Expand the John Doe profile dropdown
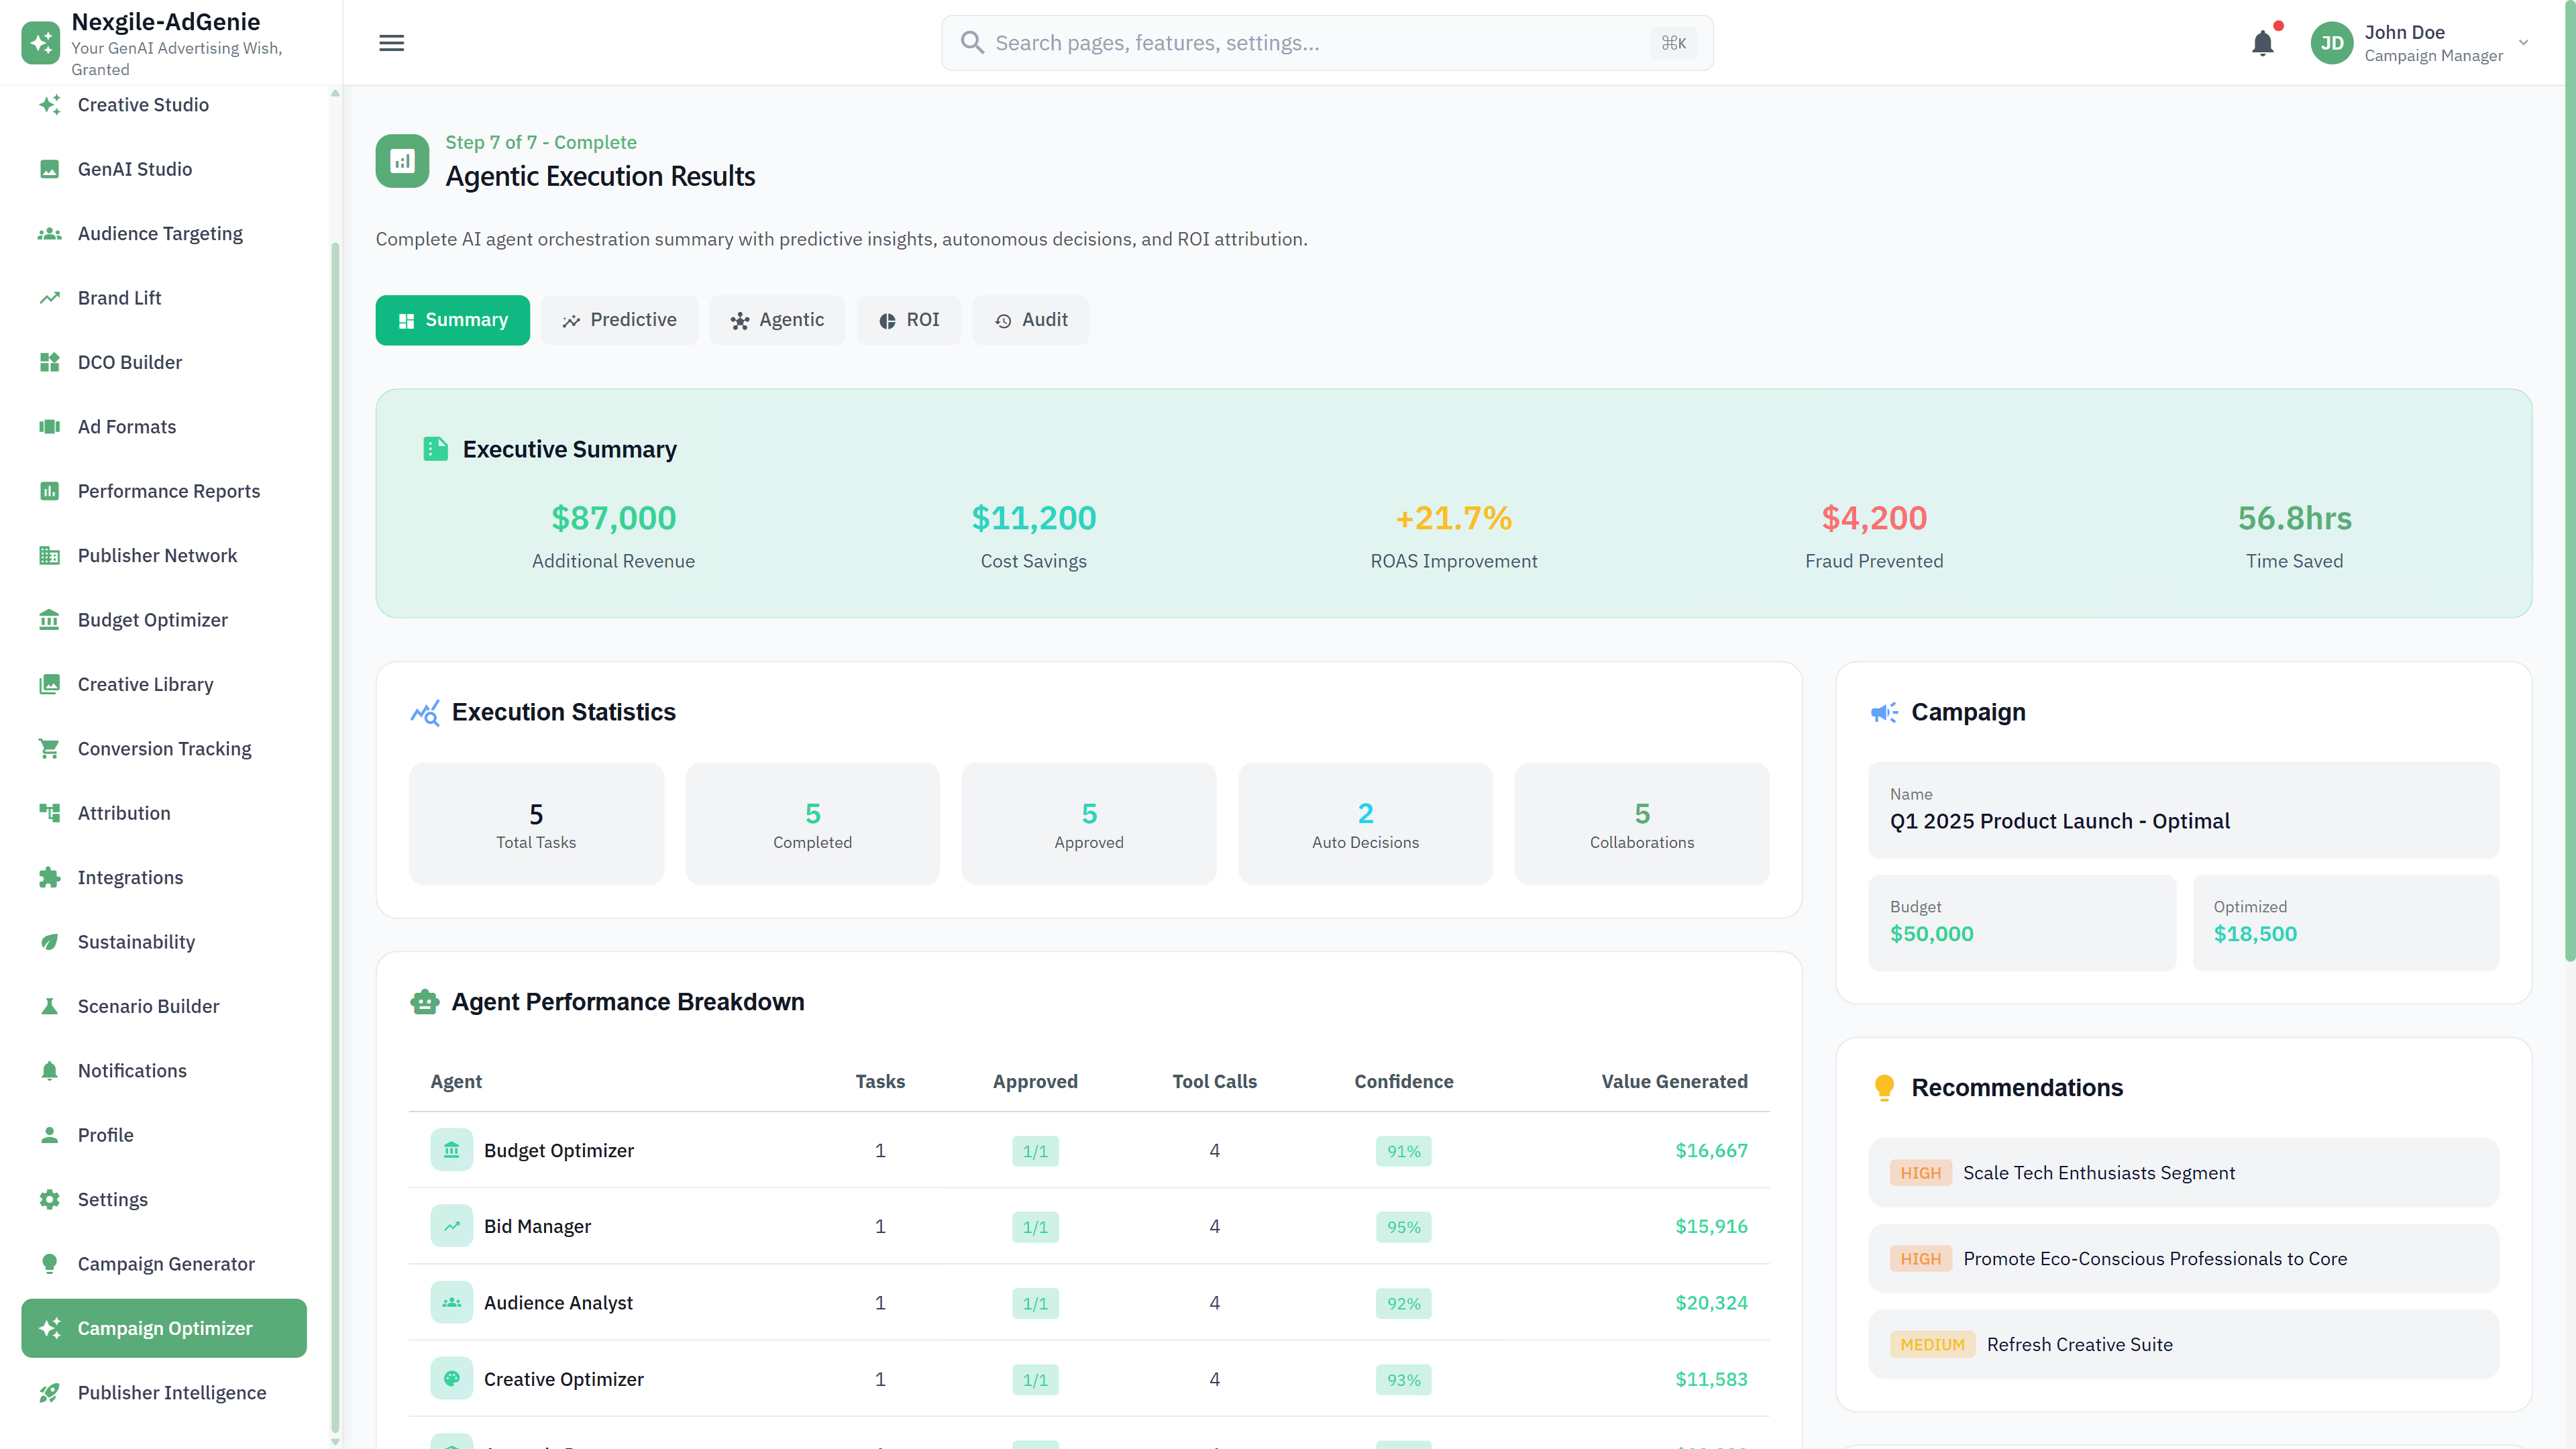 [x=2523, y=43]
